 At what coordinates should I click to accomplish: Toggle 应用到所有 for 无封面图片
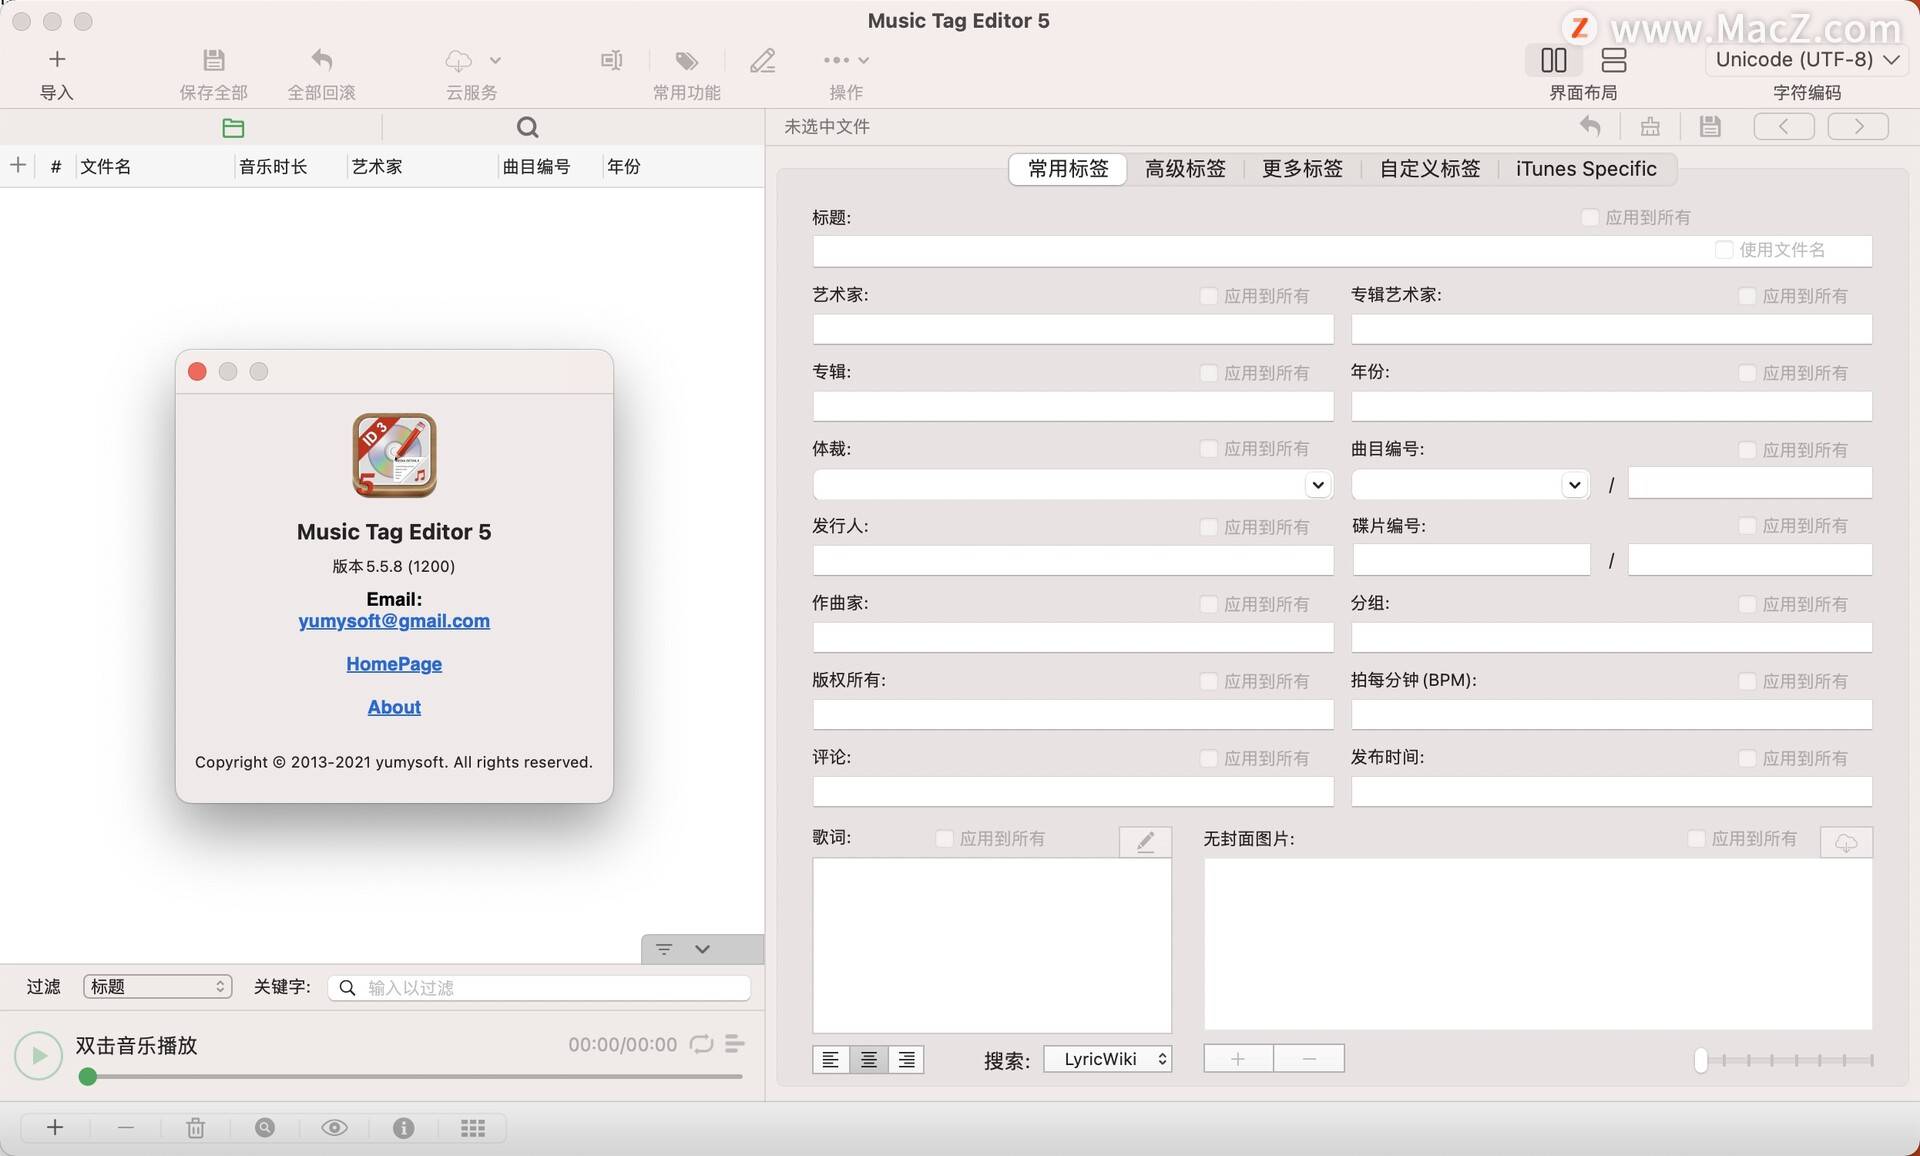pyautogui.click(x=1694, y=839)
